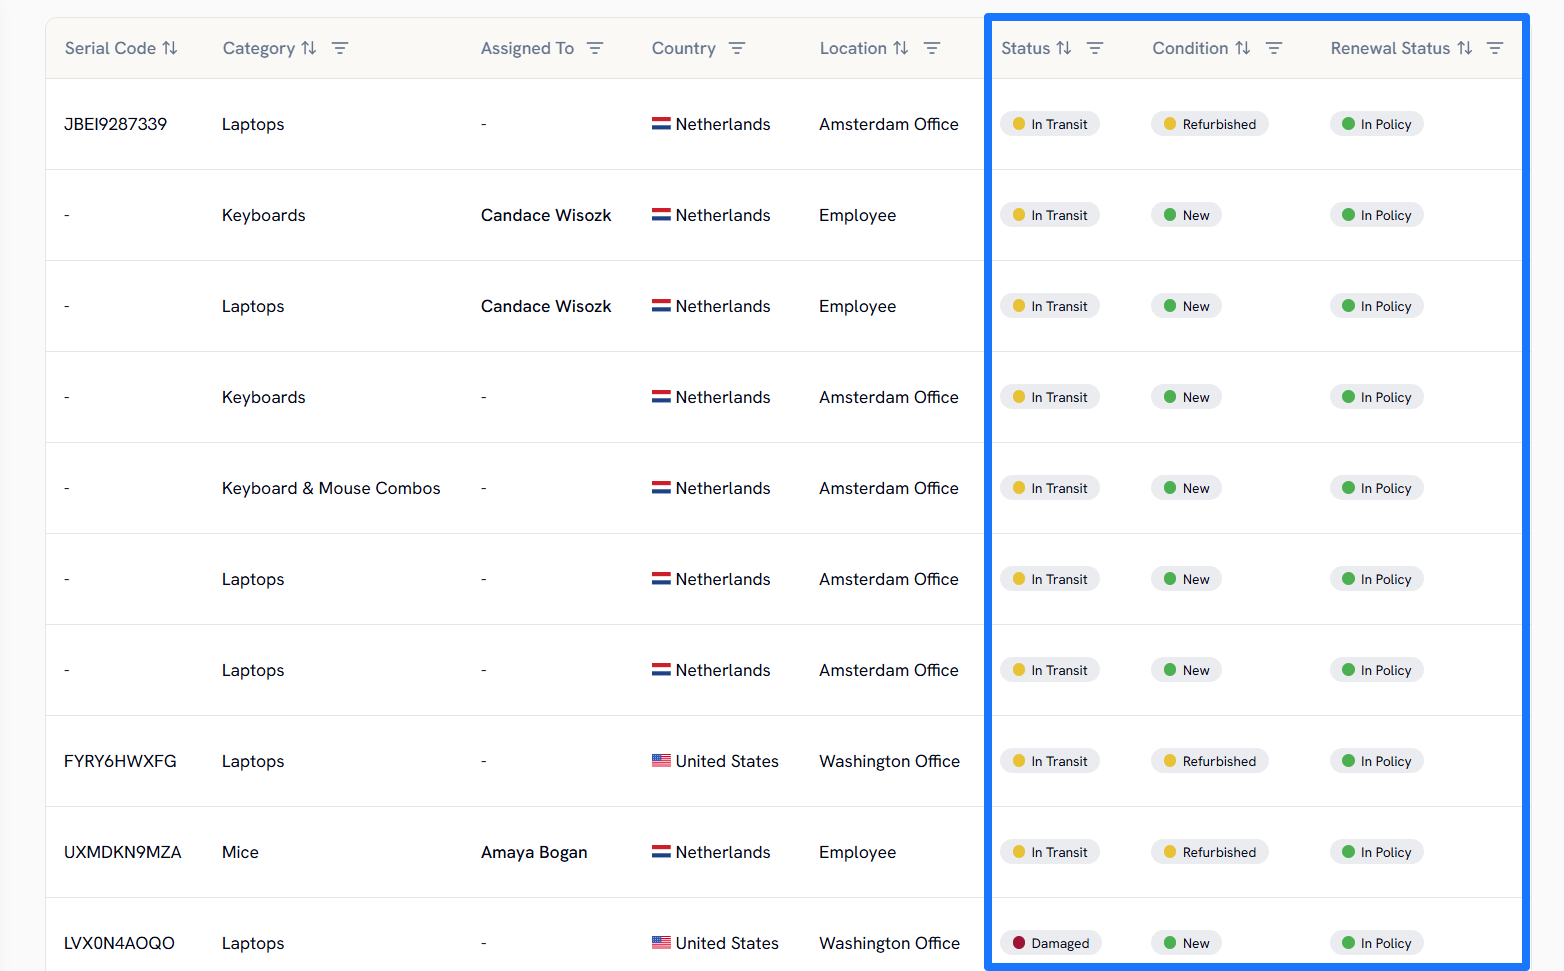The height and width of the screenshot is (971, 1564).
Task: Open serial code JBEI9287339 row
Action: tap(116, 124)
